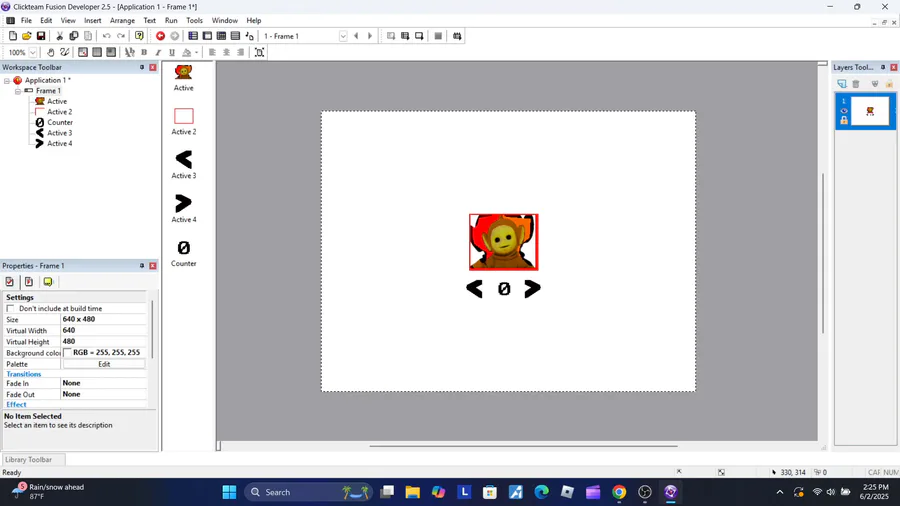Viewport: 900px width, 506px height.
Task: Align text left in toolbar
Action: coord(212,52)
